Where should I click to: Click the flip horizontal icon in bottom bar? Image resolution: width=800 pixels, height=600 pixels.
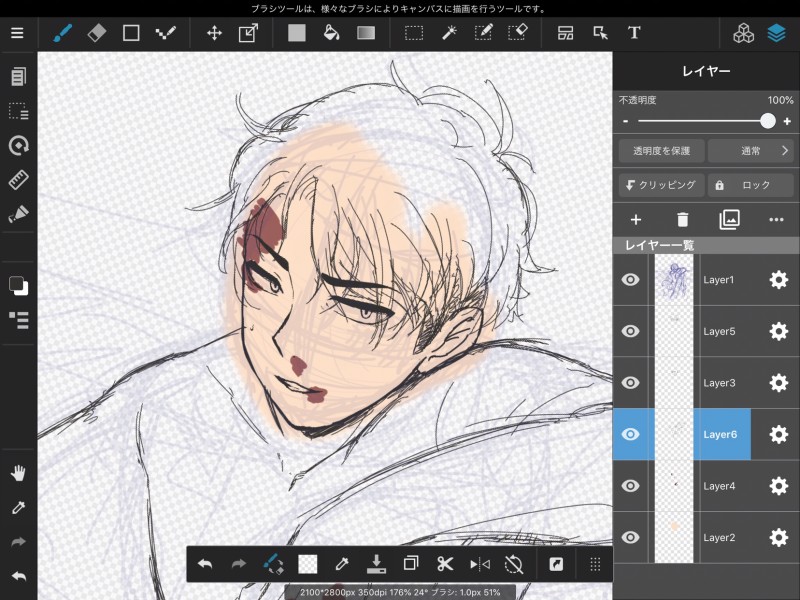(480, 564)
